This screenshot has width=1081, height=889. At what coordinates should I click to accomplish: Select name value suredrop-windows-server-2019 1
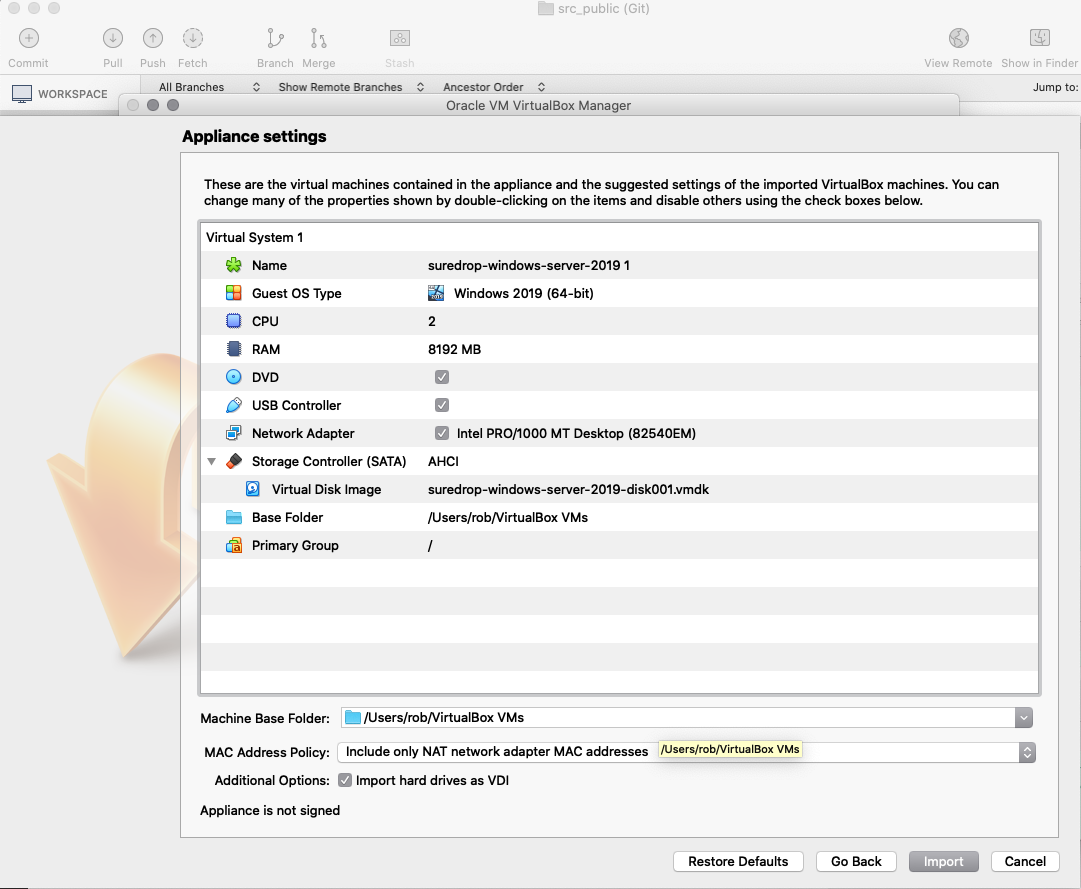529,265
